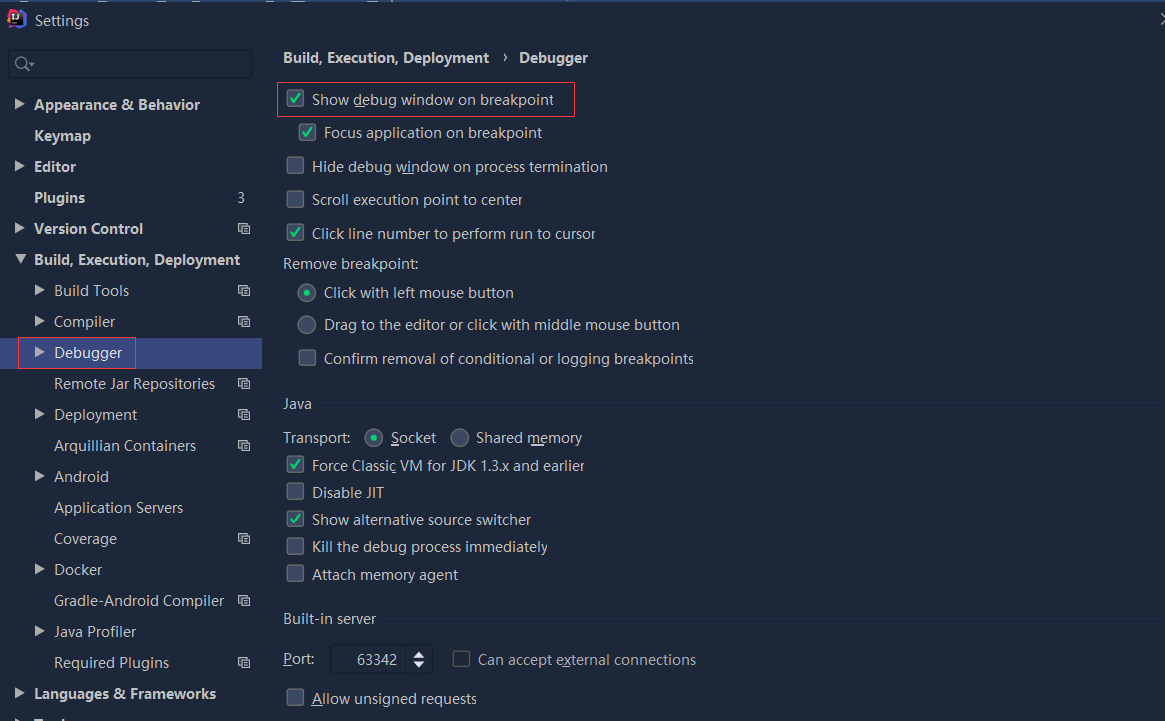Click the settings search input field
This screenshot has height=721, width=1165.
pyautogui.click(x=140, y=64)
